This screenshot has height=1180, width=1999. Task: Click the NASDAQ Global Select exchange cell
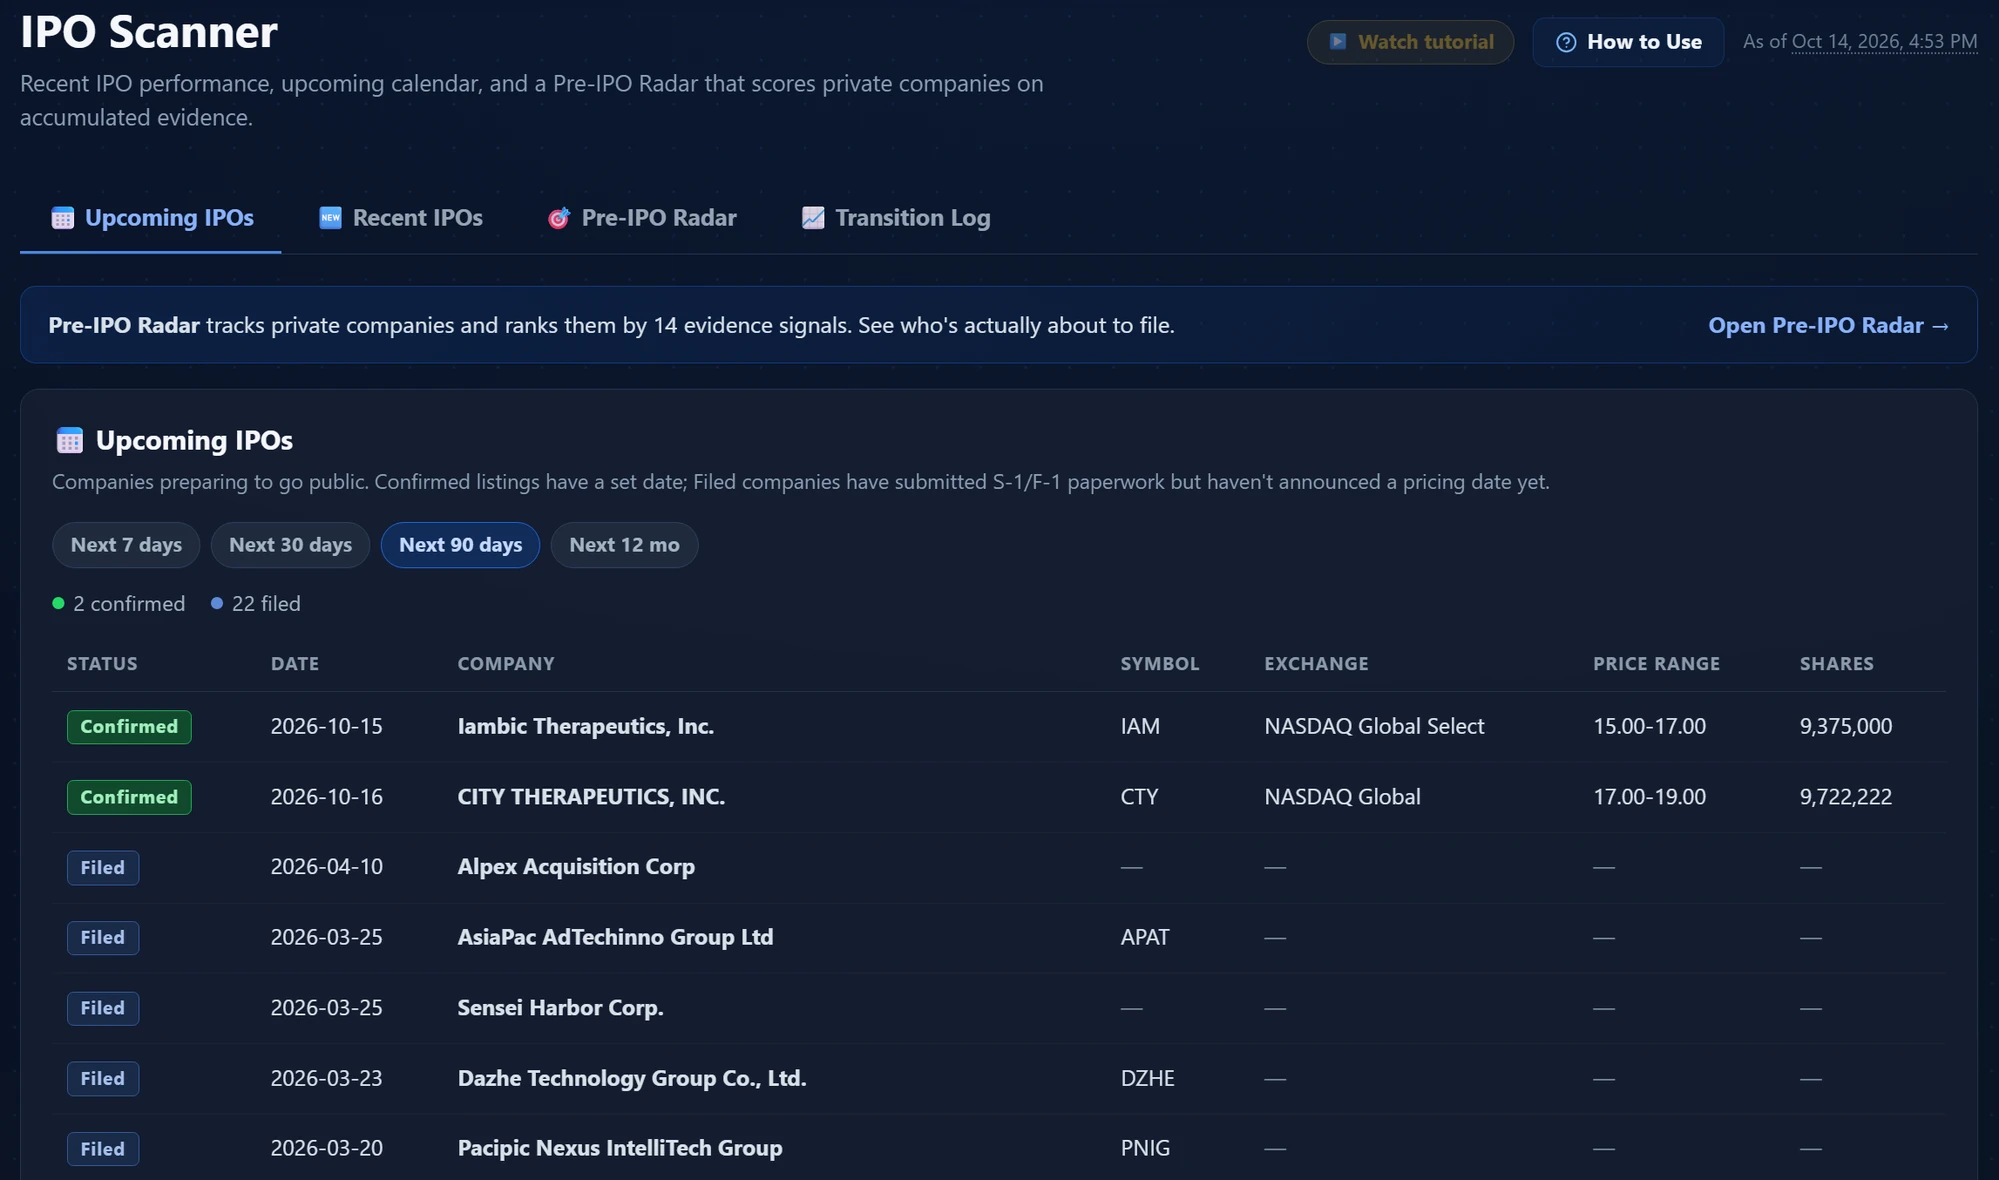(x=1374, y=727)
